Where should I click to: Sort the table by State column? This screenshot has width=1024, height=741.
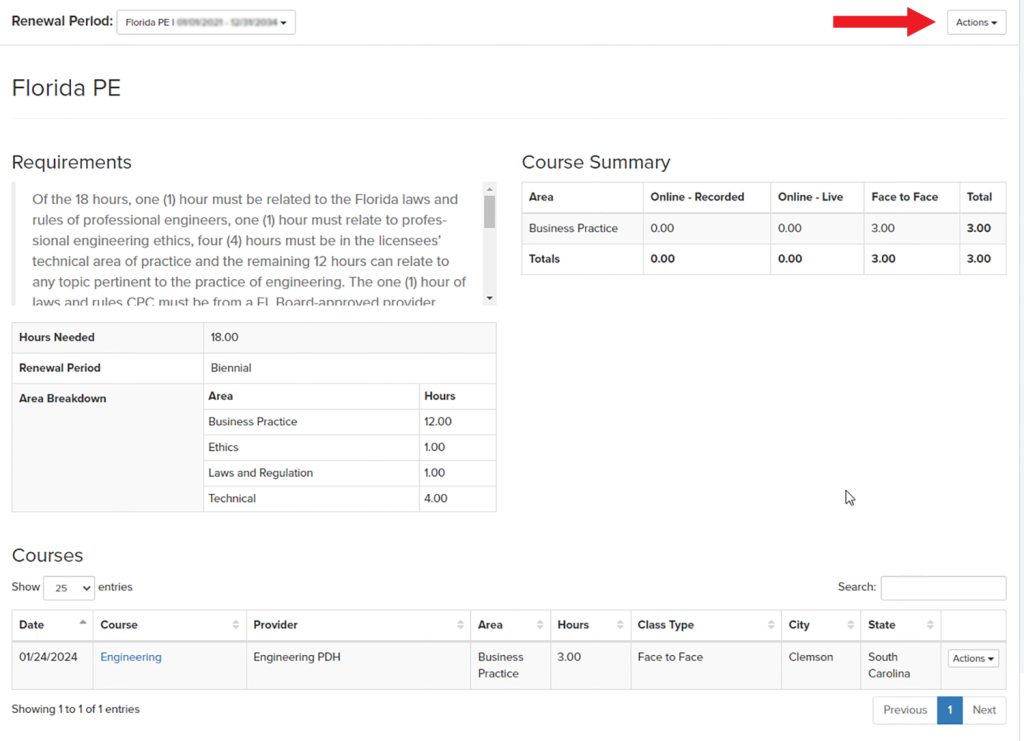[x=930, y=623]
